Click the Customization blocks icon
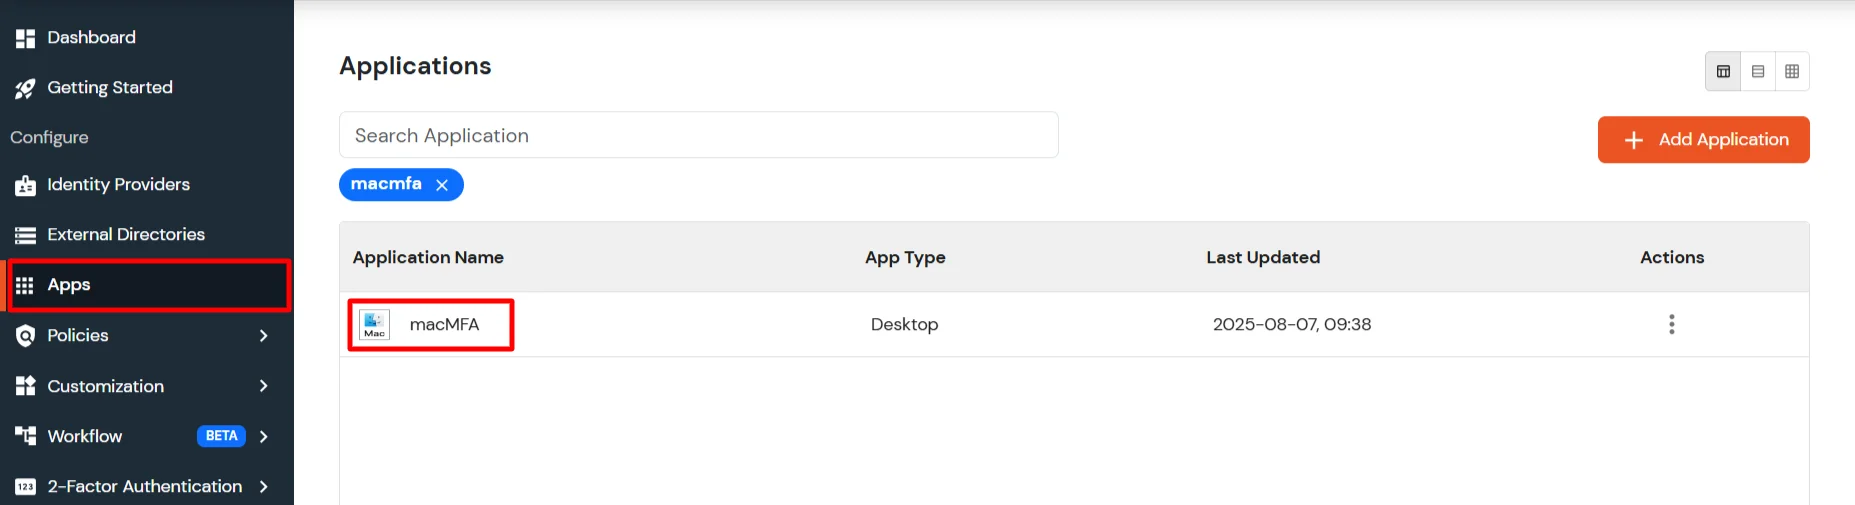 click(25, 386)
